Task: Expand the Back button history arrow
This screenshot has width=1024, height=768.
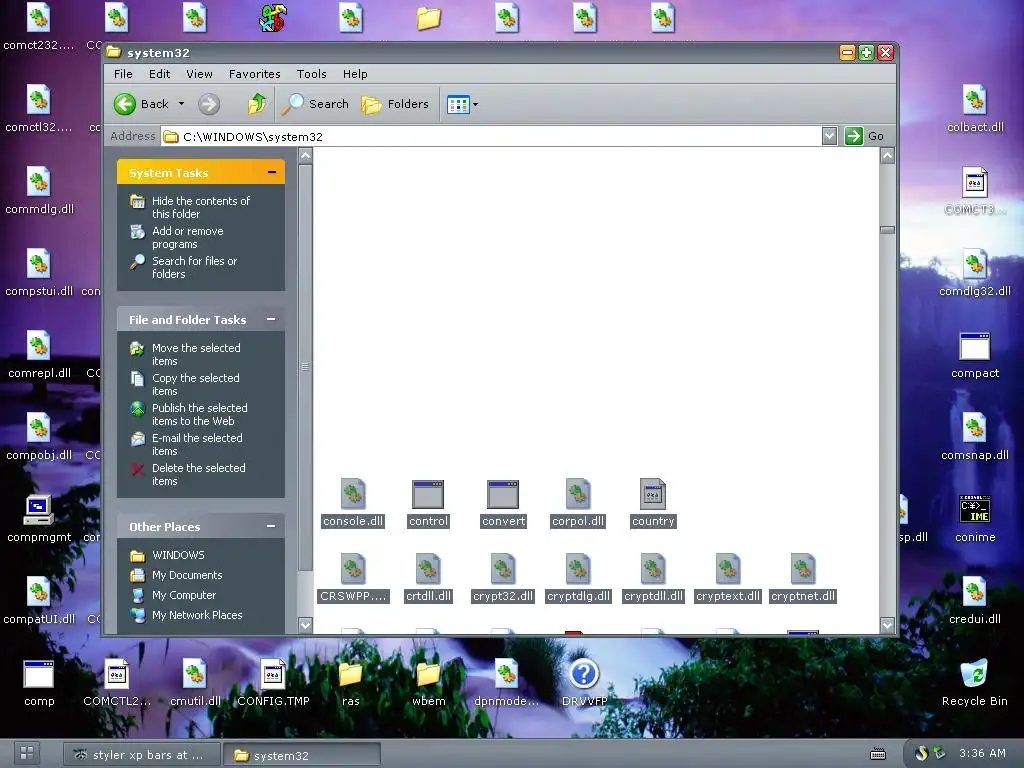Action: click(182, 104)
